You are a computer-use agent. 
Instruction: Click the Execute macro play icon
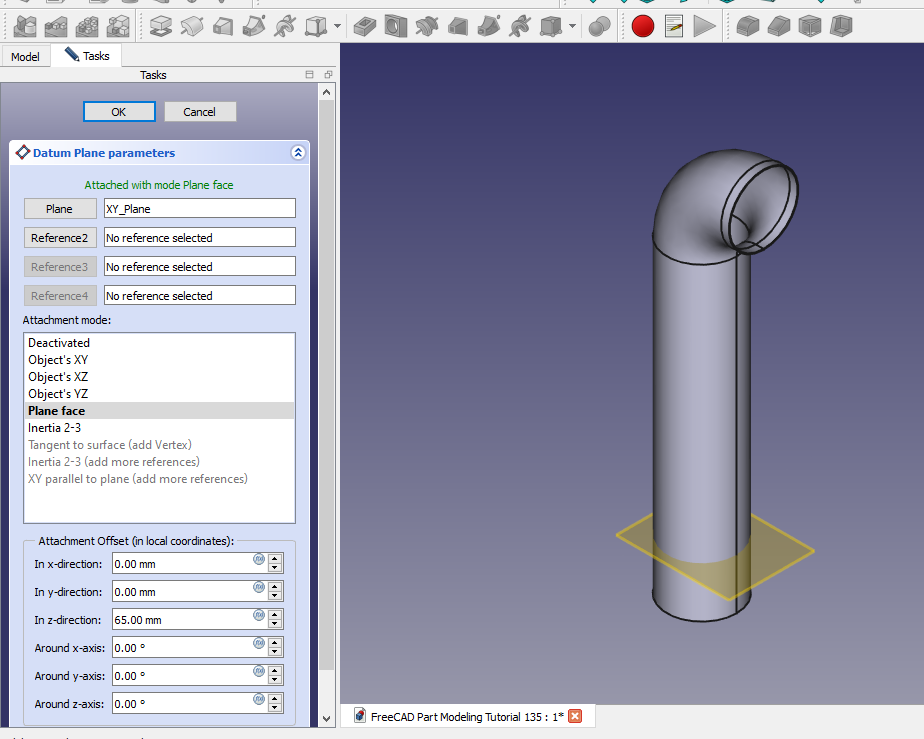(x=705, y=26)
